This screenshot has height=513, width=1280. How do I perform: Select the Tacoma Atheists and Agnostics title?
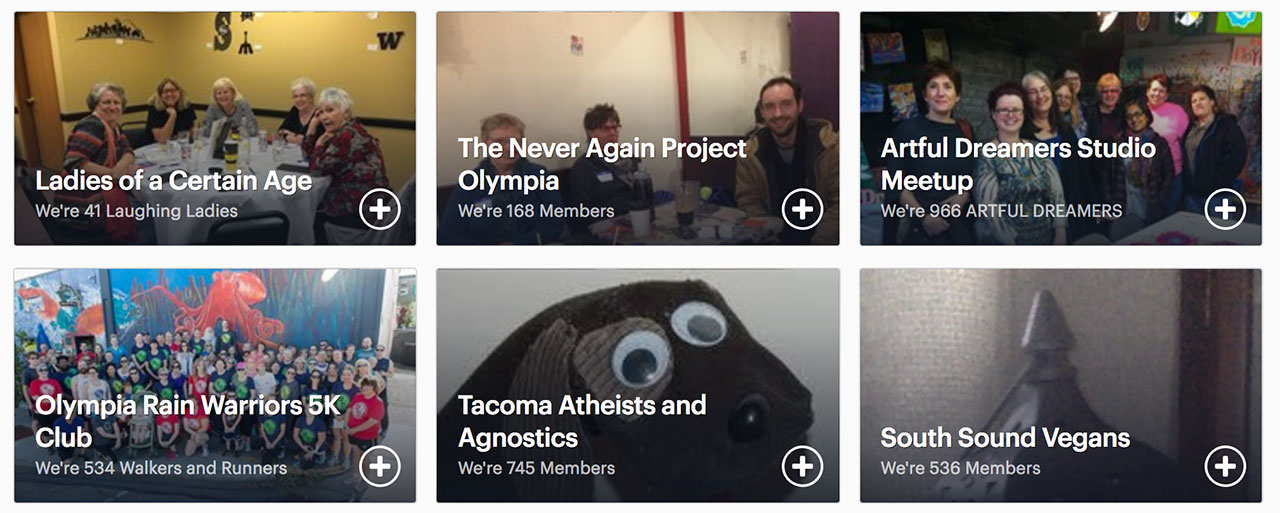coord(582,421)
